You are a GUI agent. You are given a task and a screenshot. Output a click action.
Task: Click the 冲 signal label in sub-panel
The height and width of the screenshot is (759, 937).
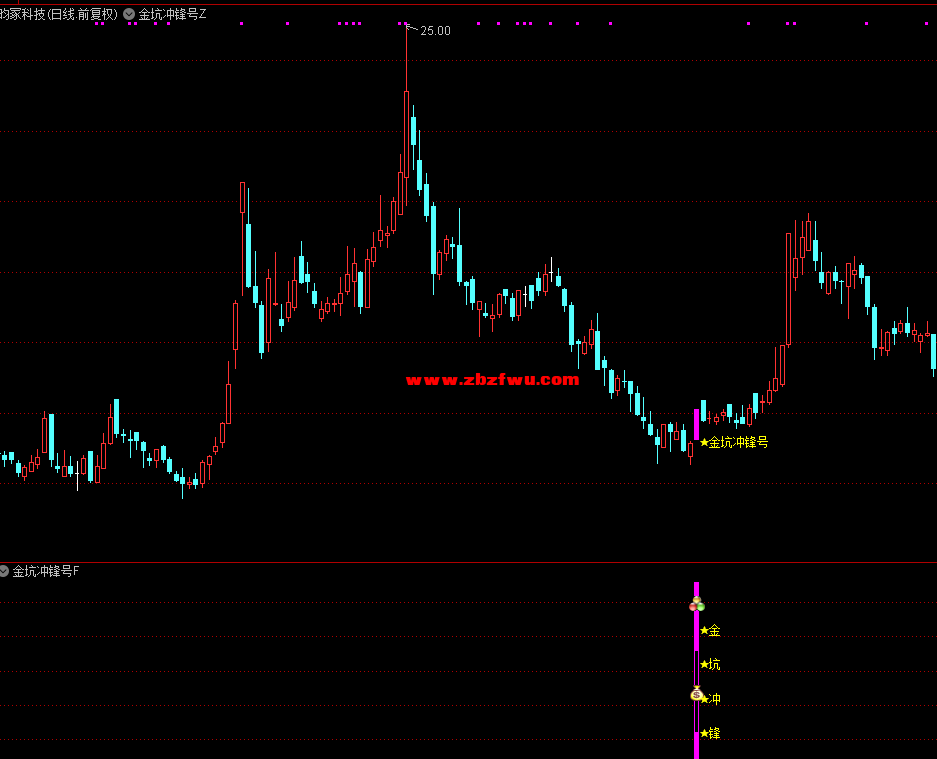[714, 699]
